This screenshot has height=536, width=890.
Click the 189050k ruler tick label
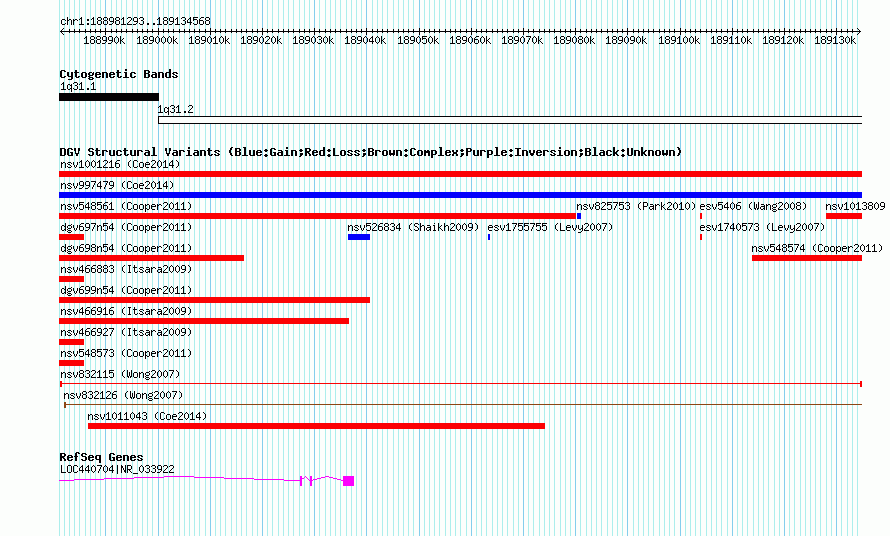pyautogui.click(x=418, y=40)
